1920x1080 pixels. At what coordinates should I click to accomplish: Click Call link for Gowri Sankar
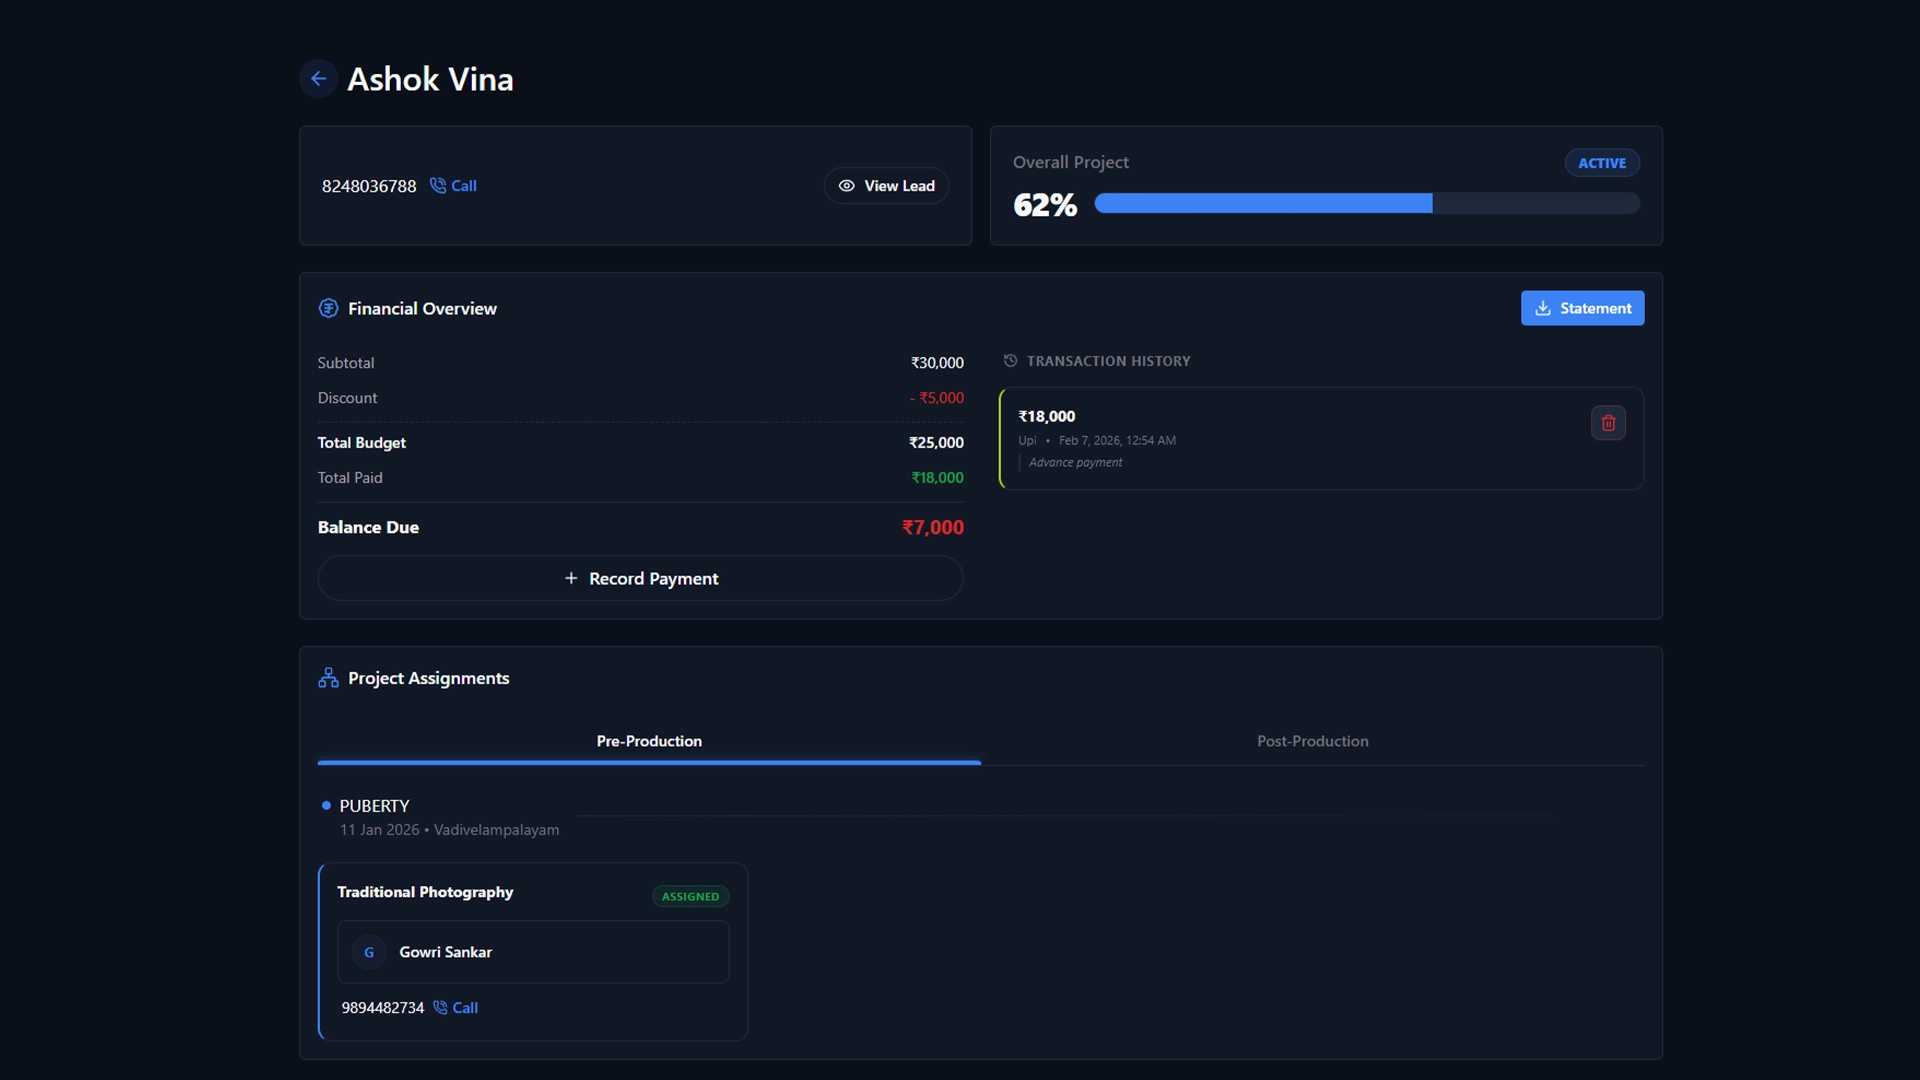coord(465,1007)
